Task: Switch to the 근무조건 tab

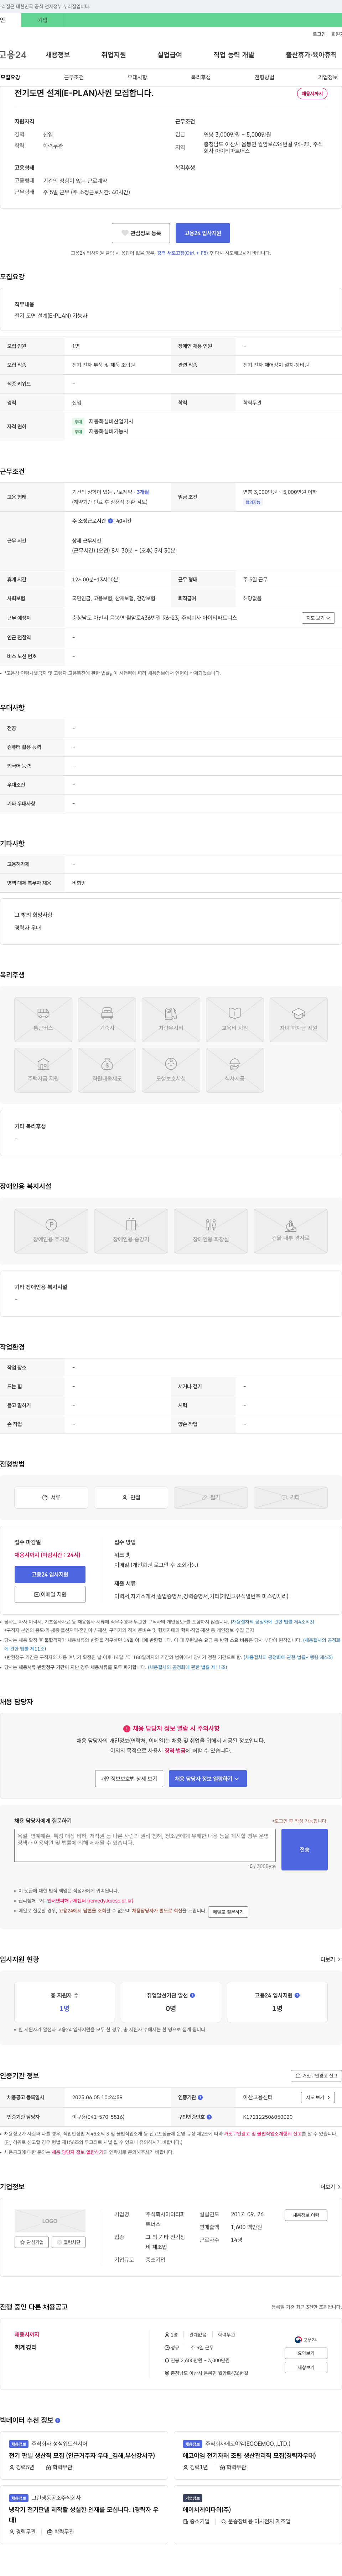Action: [x=74, y=77]
